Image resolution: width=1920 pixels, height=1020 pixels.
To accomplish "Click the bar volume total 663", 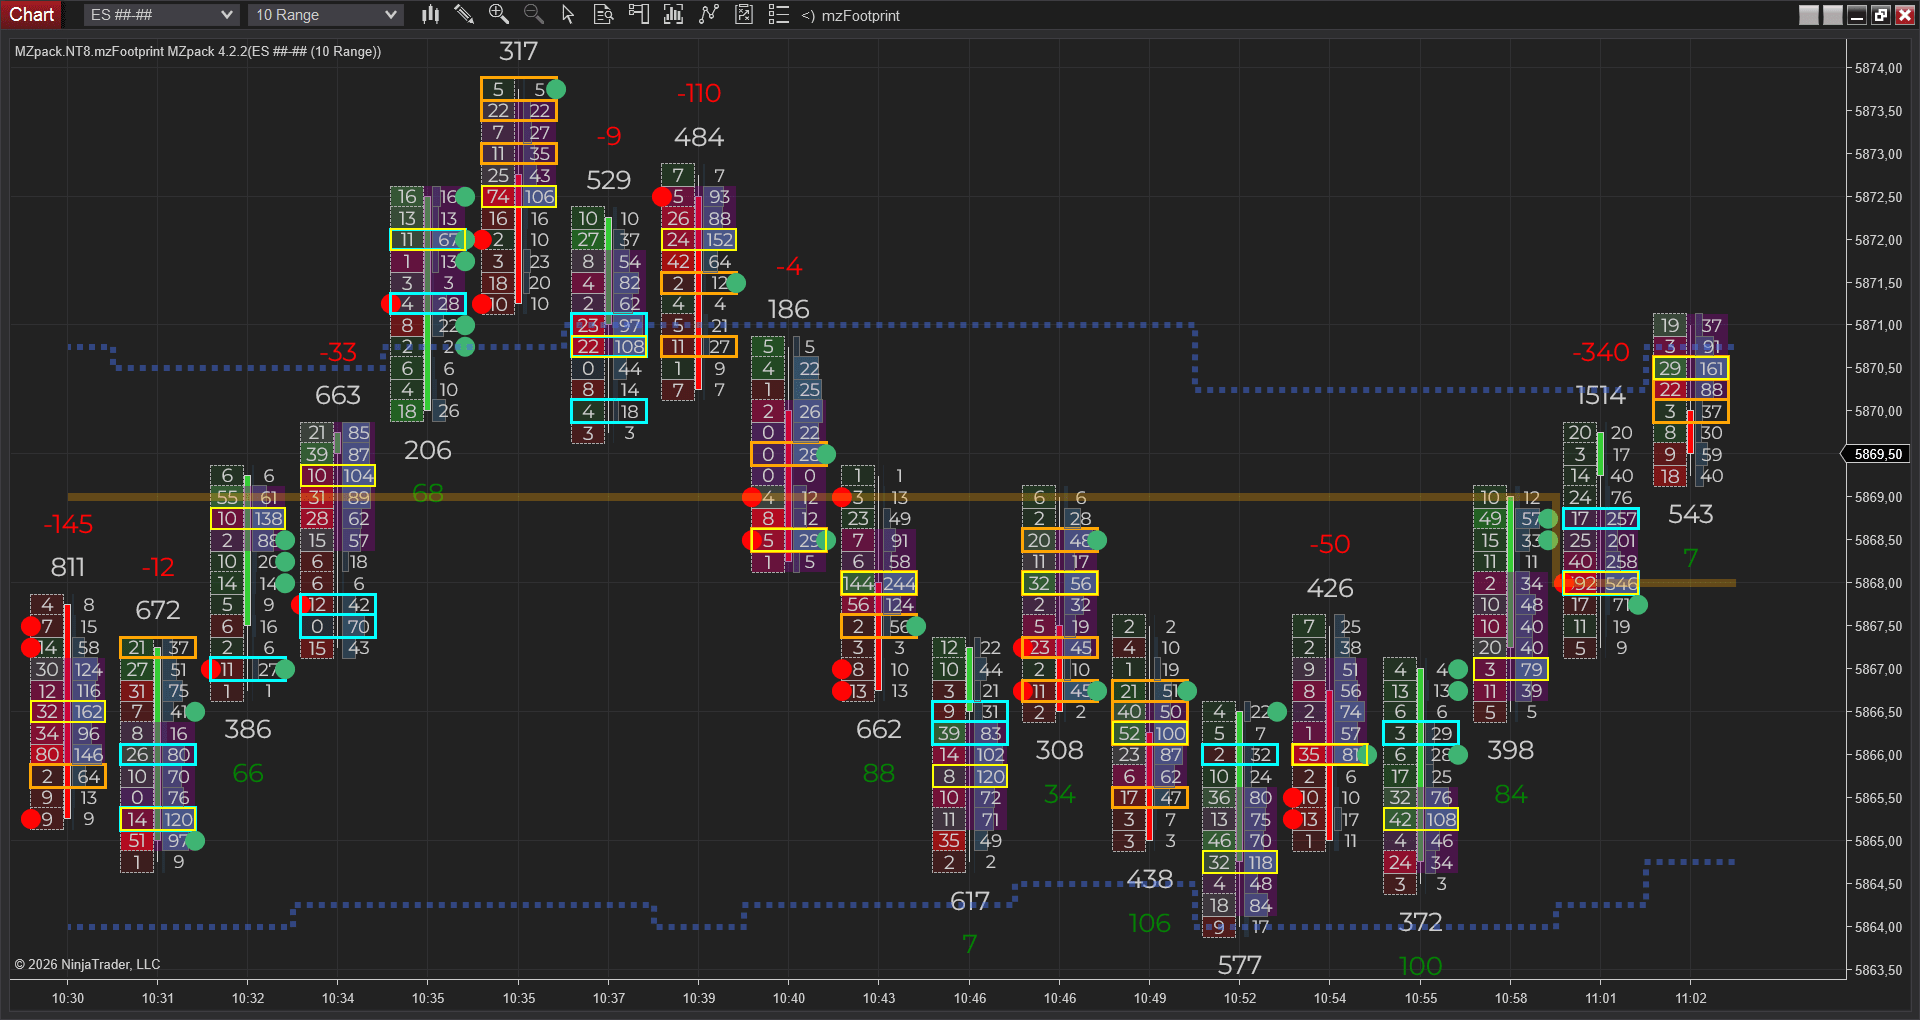I will tap(338, 395).
